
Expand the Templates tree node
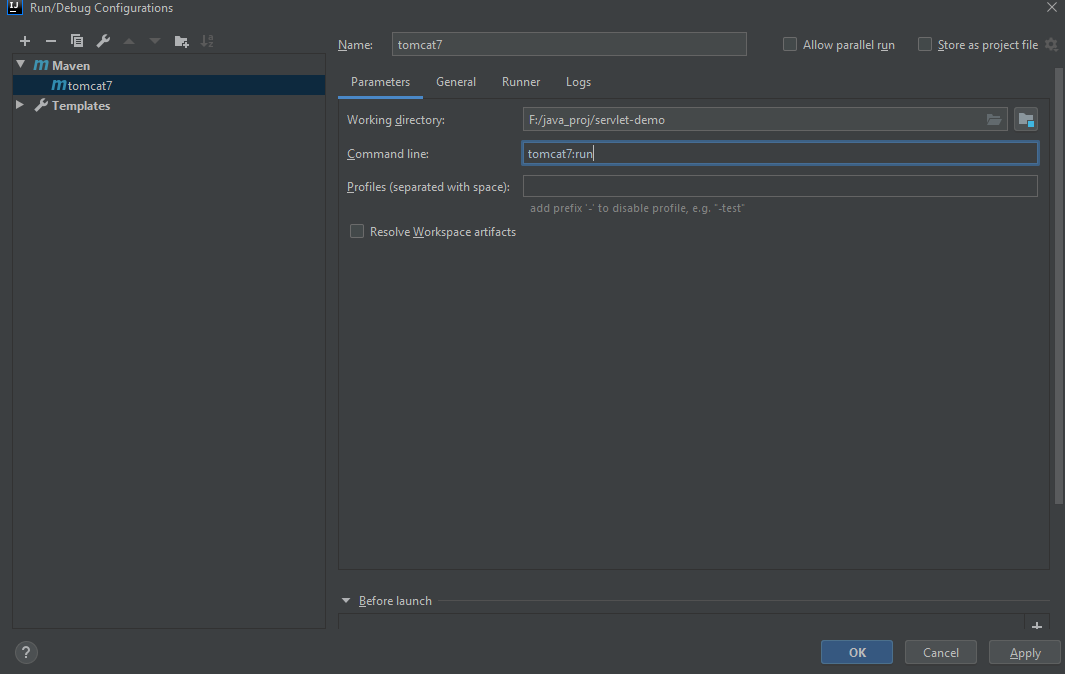(x=20, y=105)
